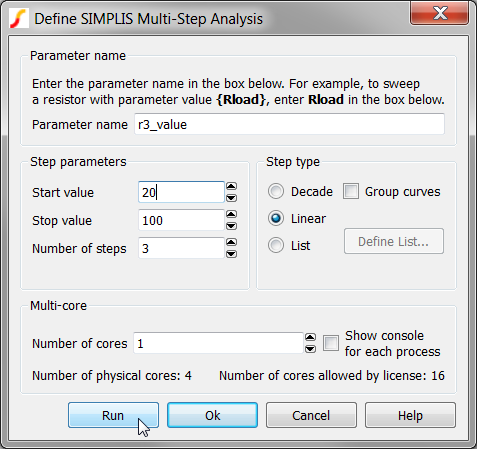This screenshot has height=449, width=477.
Task: Decrement Stop value using down spinner
Action: coord(231,226)
